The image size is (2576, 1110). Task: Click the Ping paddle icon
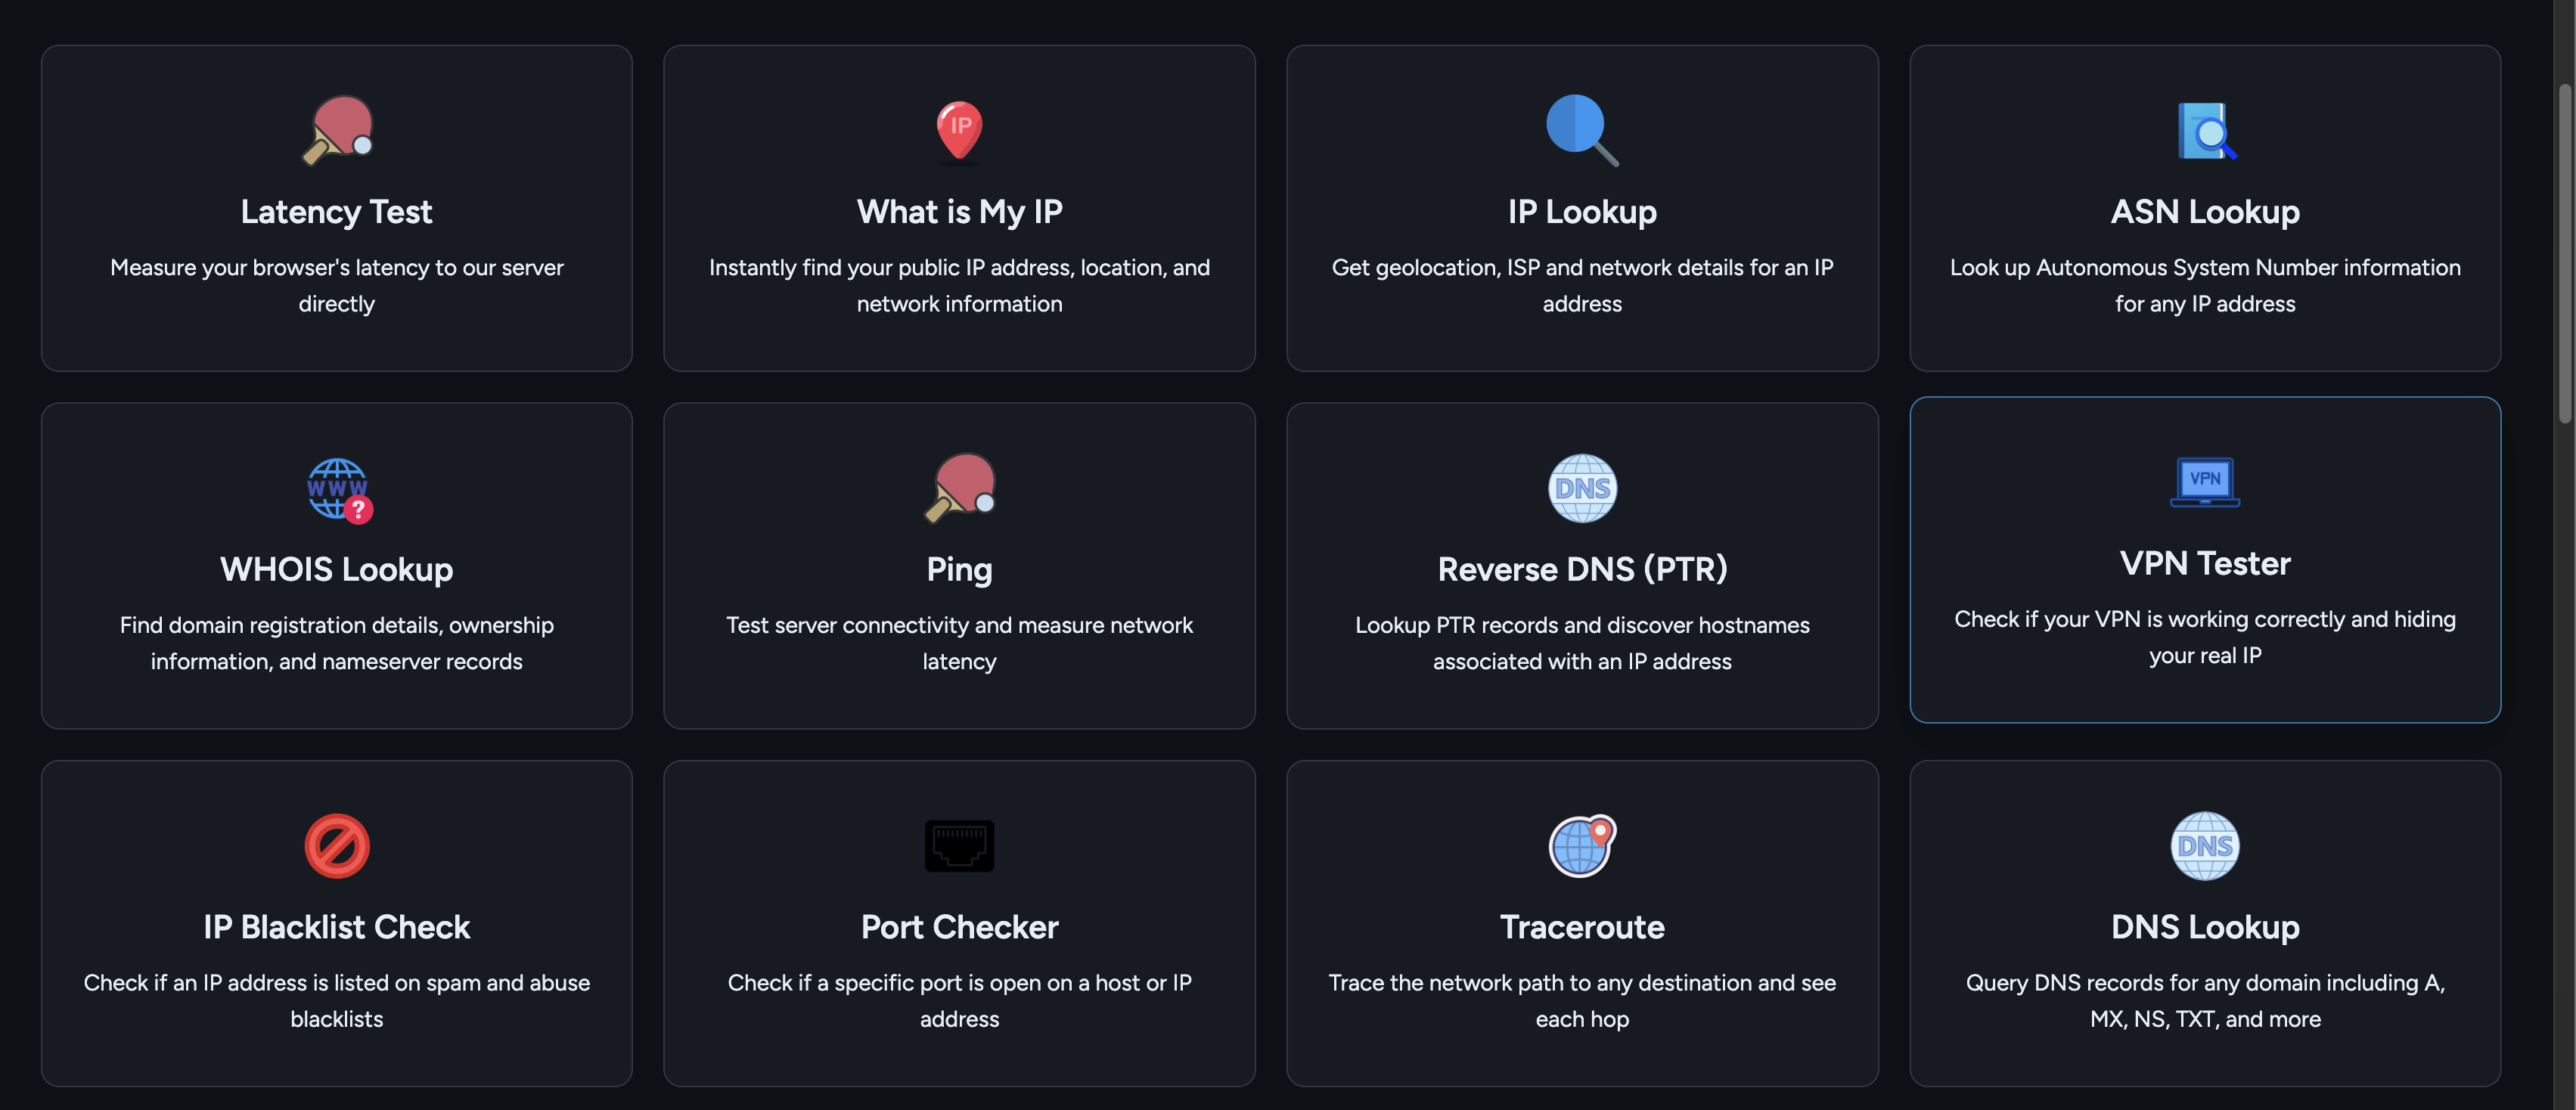[959, 488]
